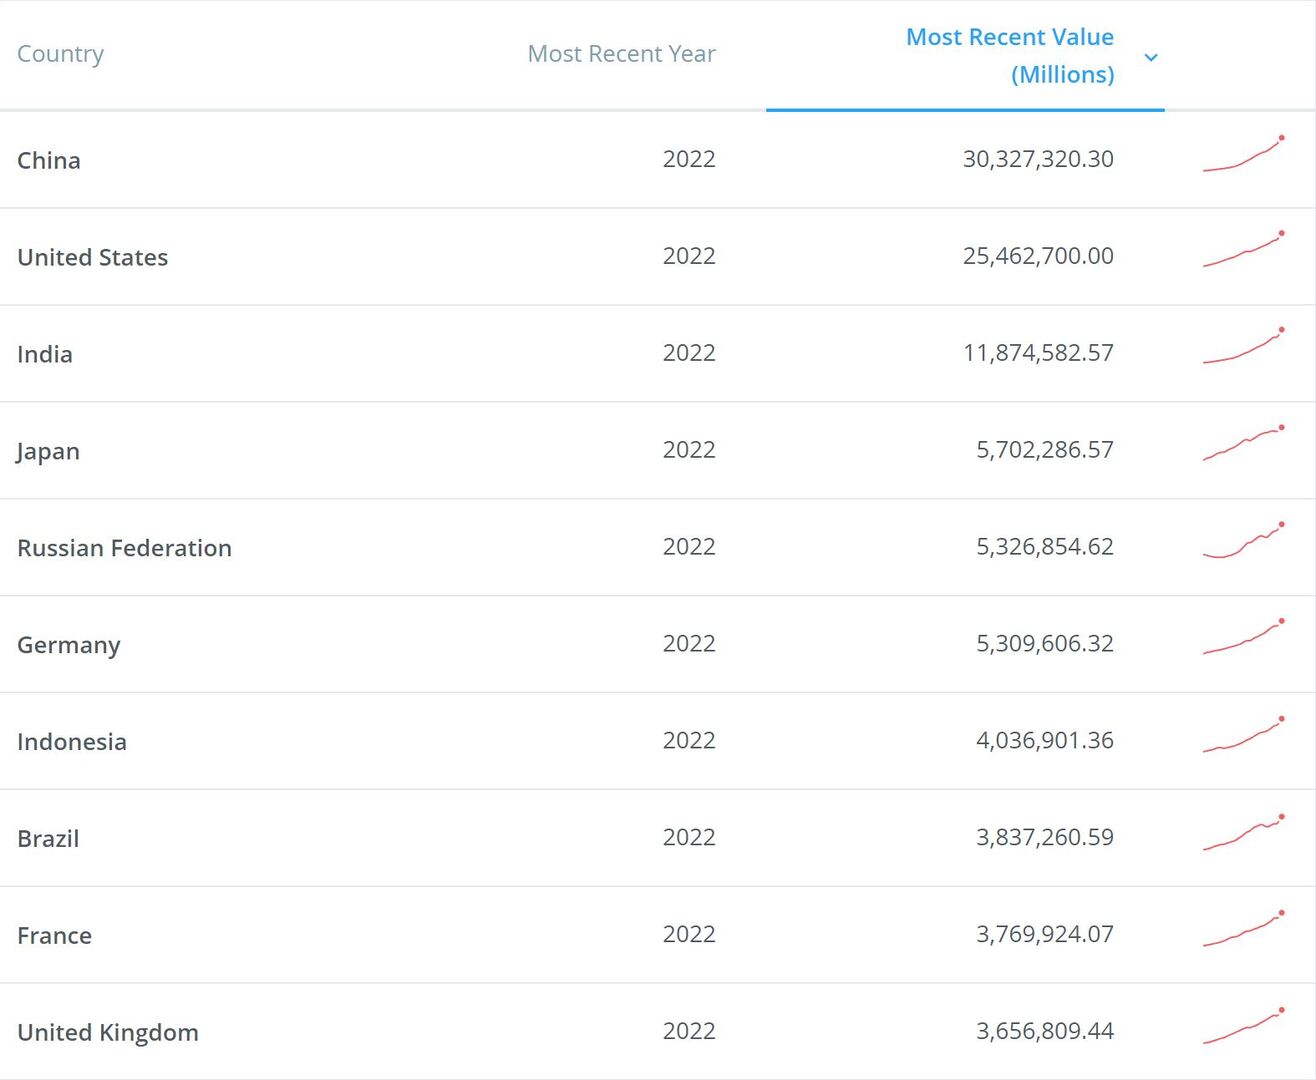View Indonesia's sparkline trend chart
The image size is (1316, 1080).
point(1243,734)
